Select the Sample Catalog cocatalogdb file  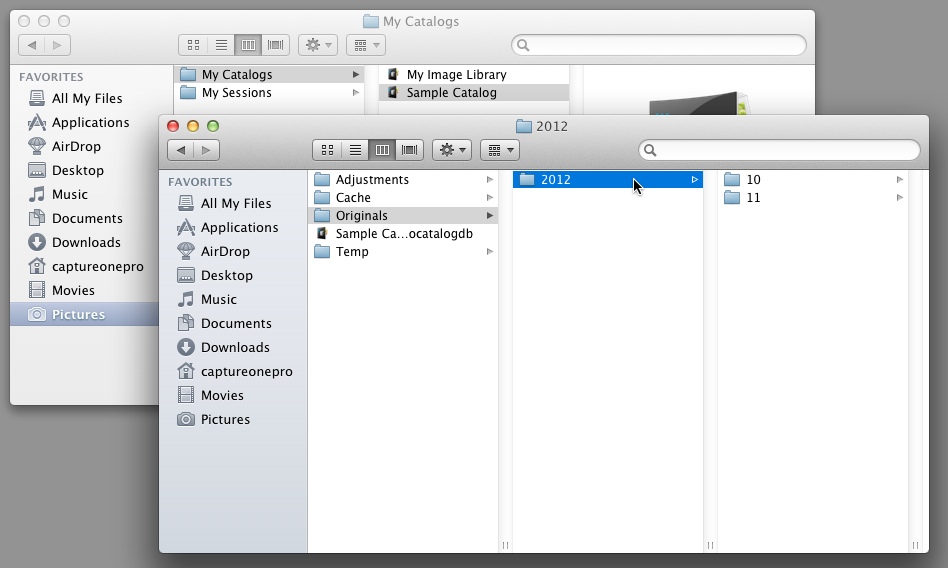click(403, 233)
